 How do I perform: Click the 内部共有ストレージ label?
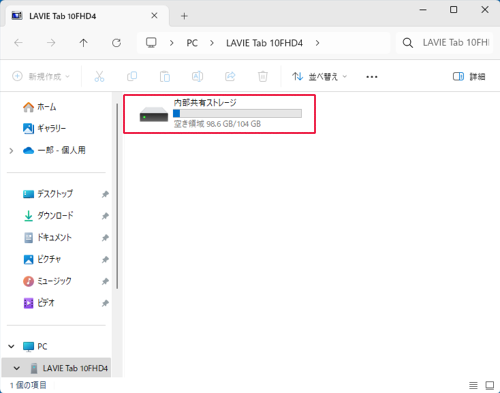coord(205,102)
